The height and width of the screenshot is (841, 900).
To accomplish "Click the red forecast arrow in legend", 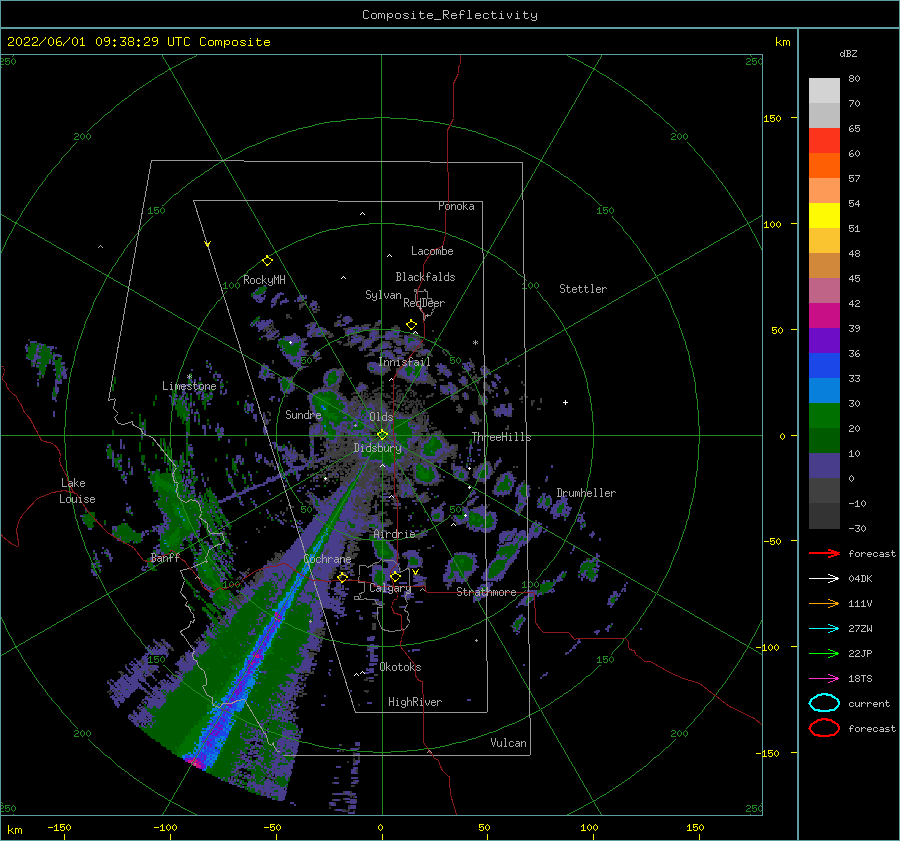I will [x=824, y=553].
